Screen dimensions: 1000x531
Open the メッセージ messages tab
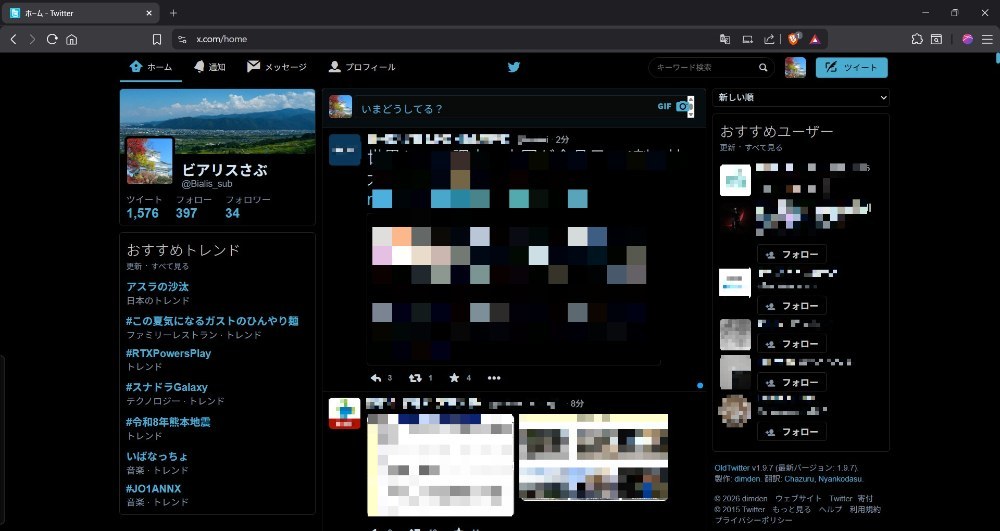(277, 67)
